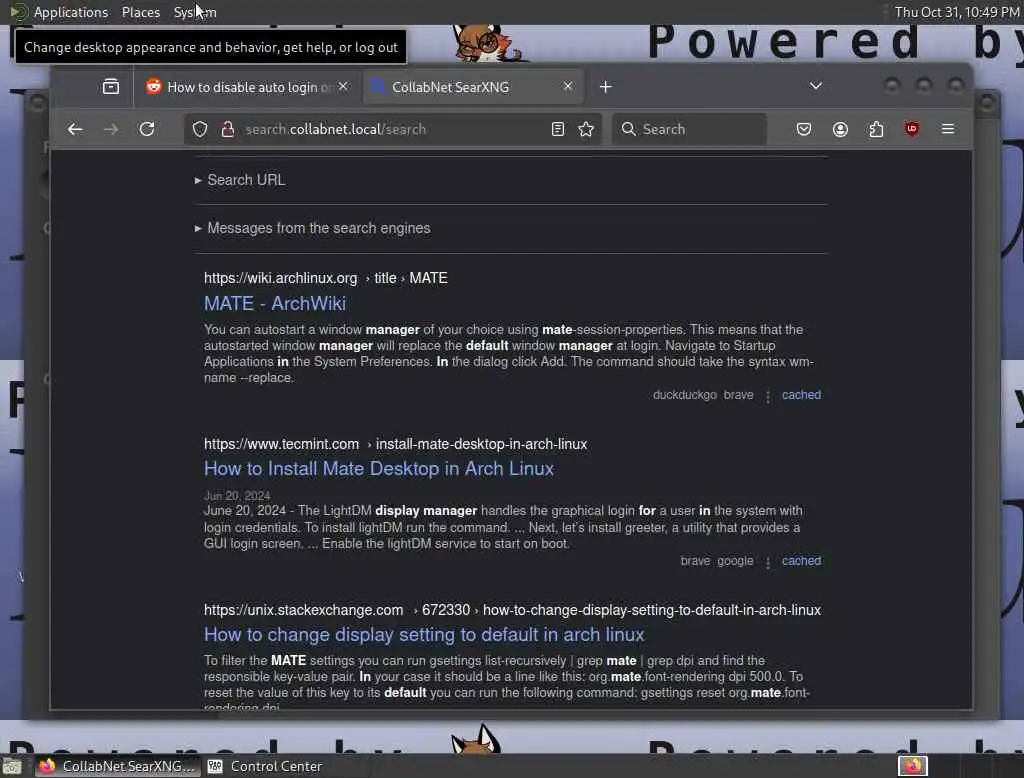Image resolution: width=1024 pixels, height=778 pixels.
Task: Bookmark this page with star icon
Action: pyautogui.click(x=586, y=129)
